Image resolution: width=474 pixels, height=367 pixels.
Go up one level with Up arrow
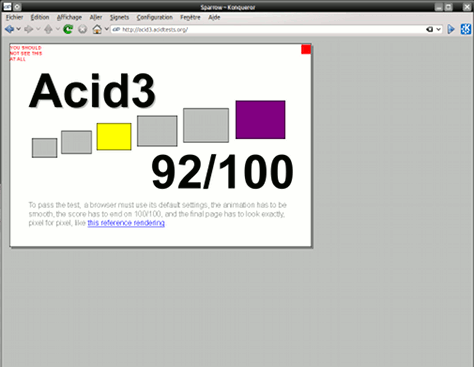coord(48,29)
